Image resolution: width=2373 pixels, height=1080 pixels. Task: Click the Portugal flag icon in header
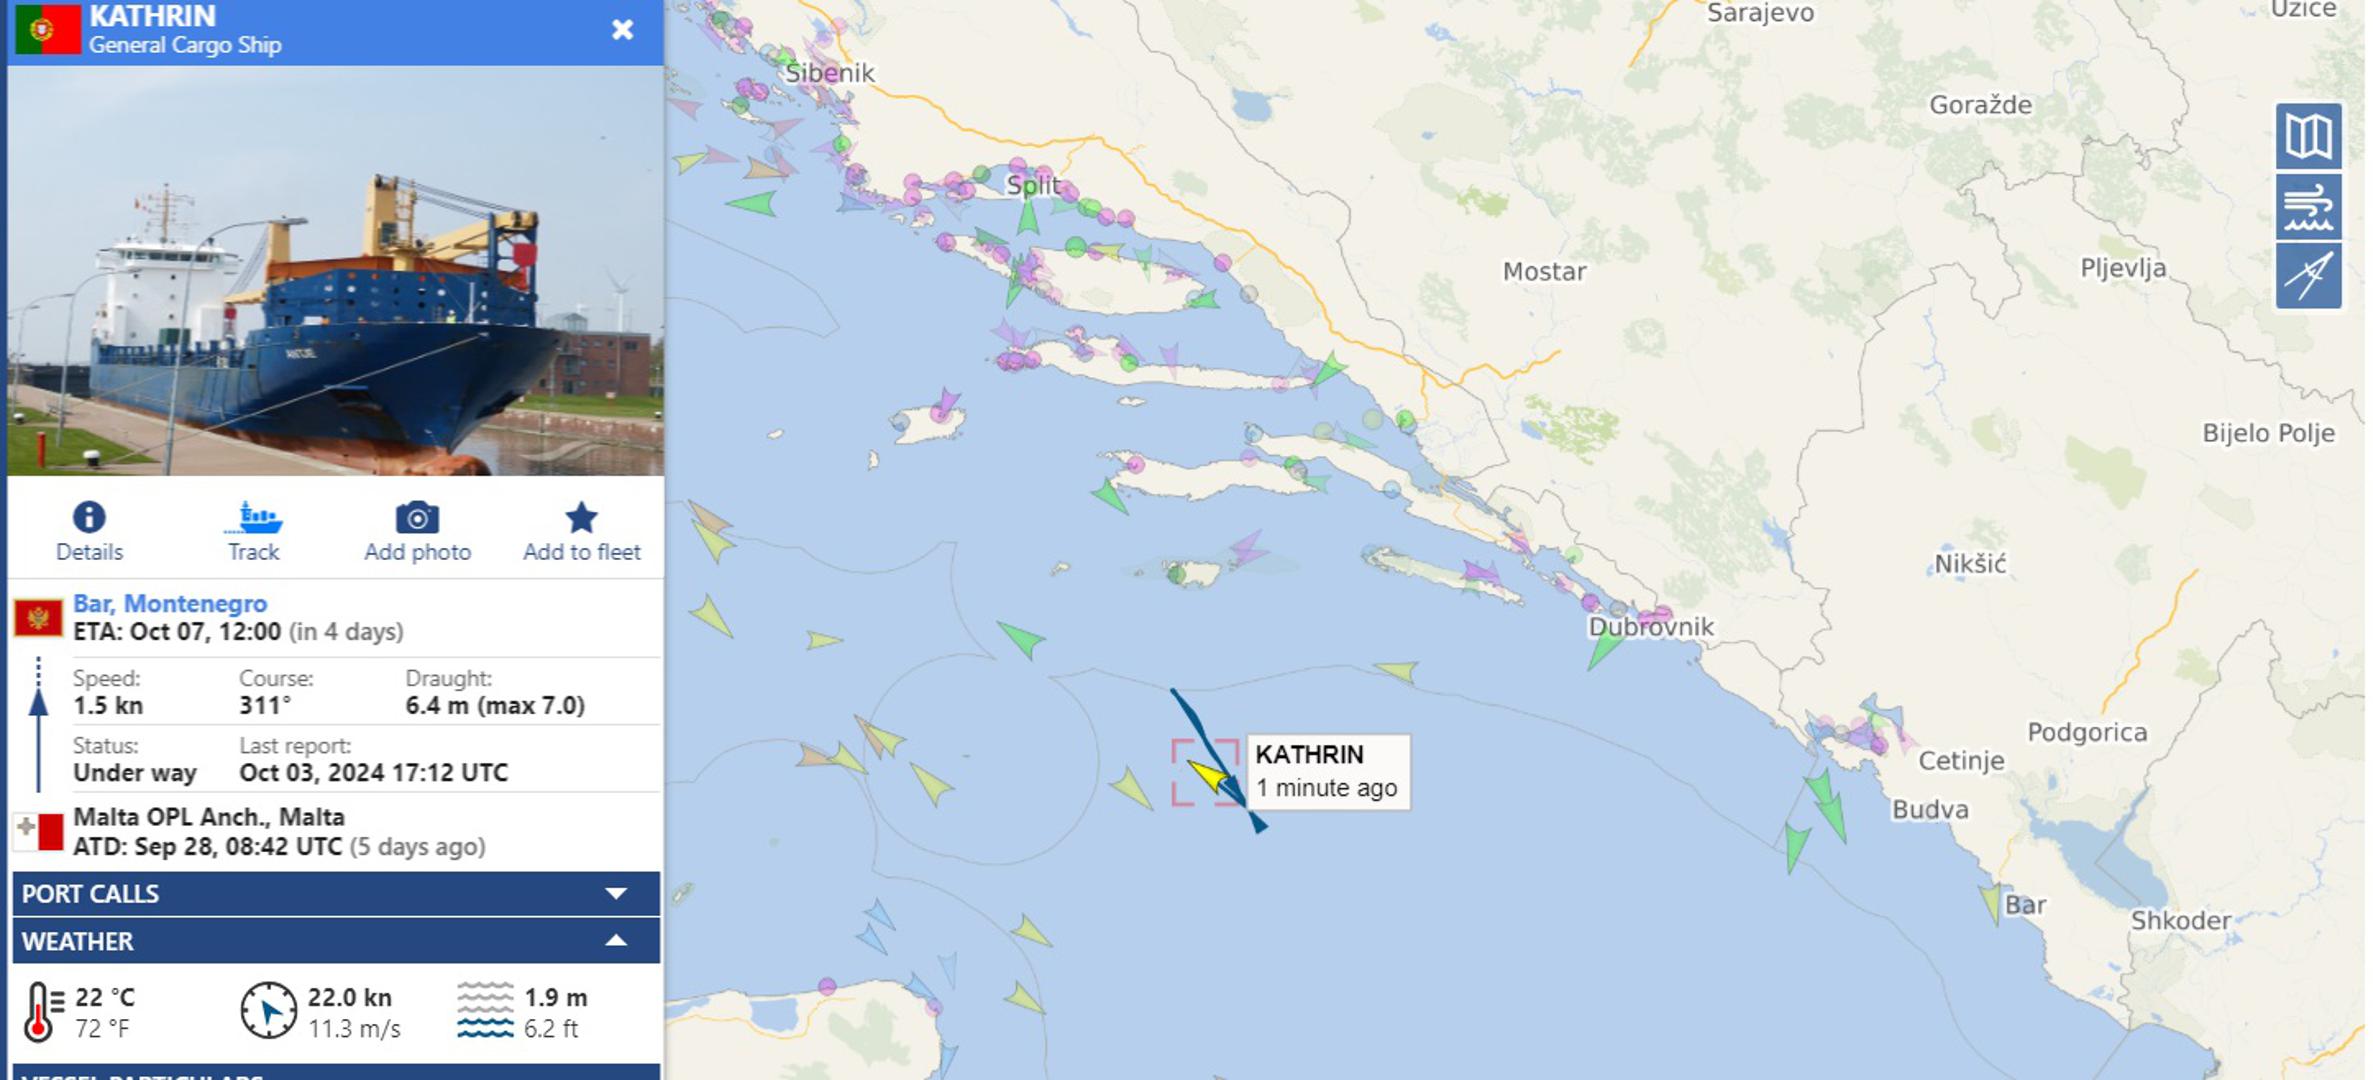(x=47, y=30)
